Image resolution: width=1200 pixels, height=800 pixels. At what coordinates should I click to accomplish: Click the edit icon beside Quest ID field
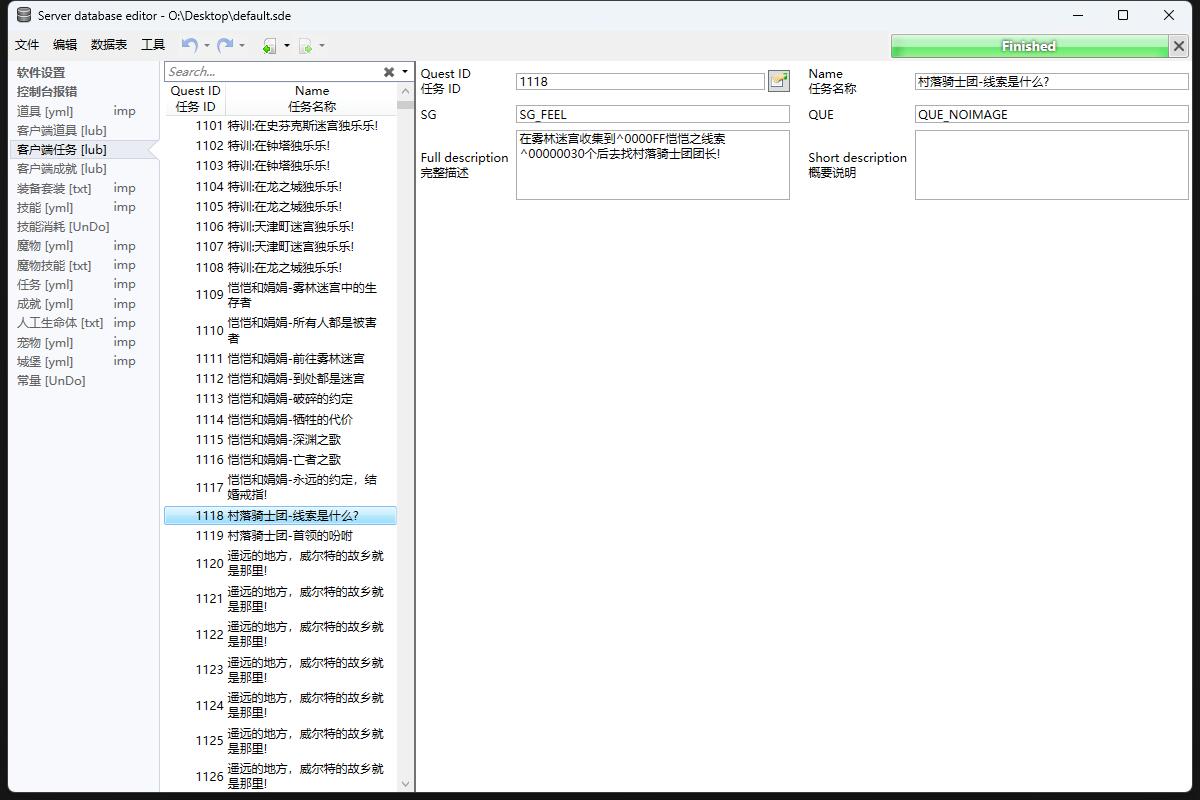pos(778,82)
